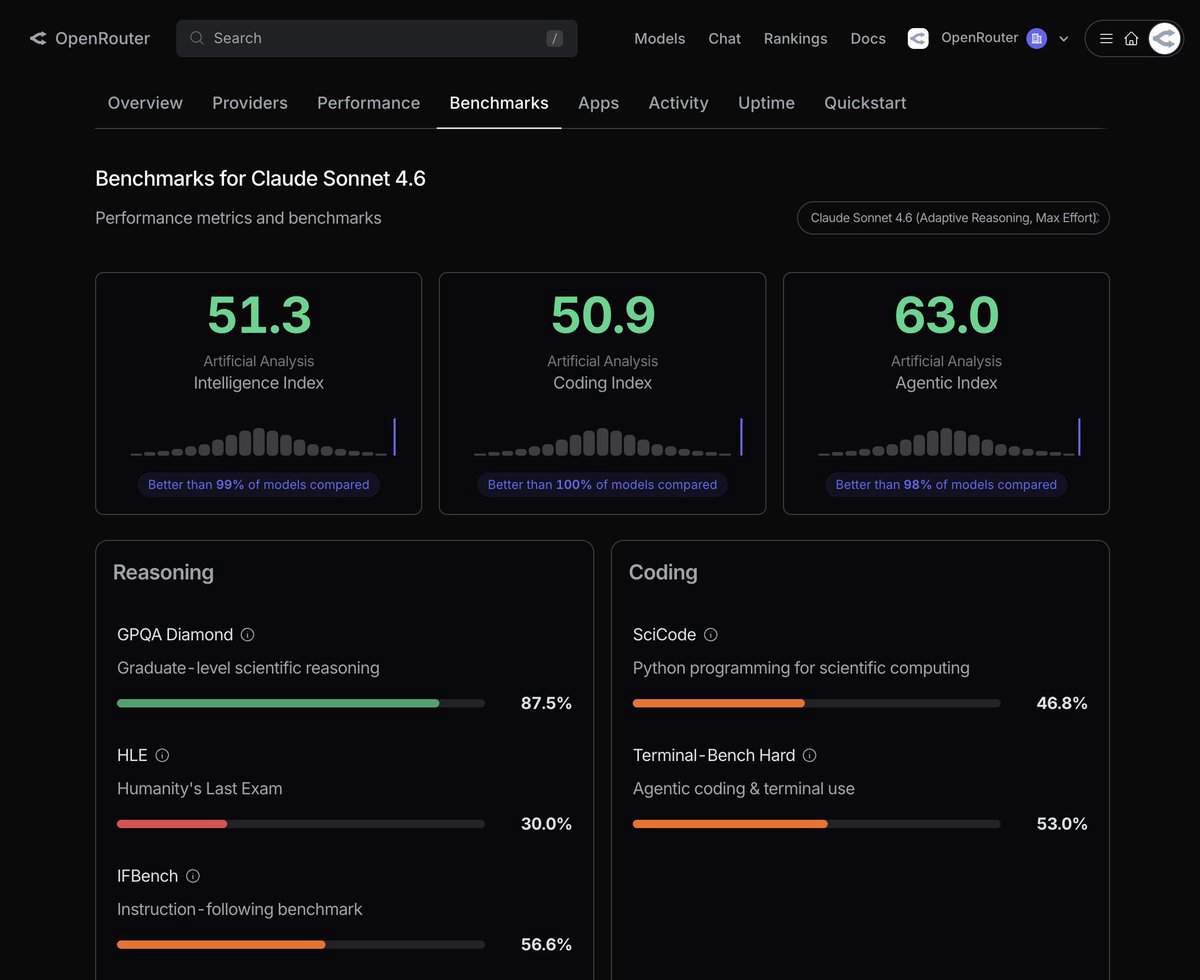Select the Uptime tab
Screen dimensions: 1200x980
tap(766, 103)
